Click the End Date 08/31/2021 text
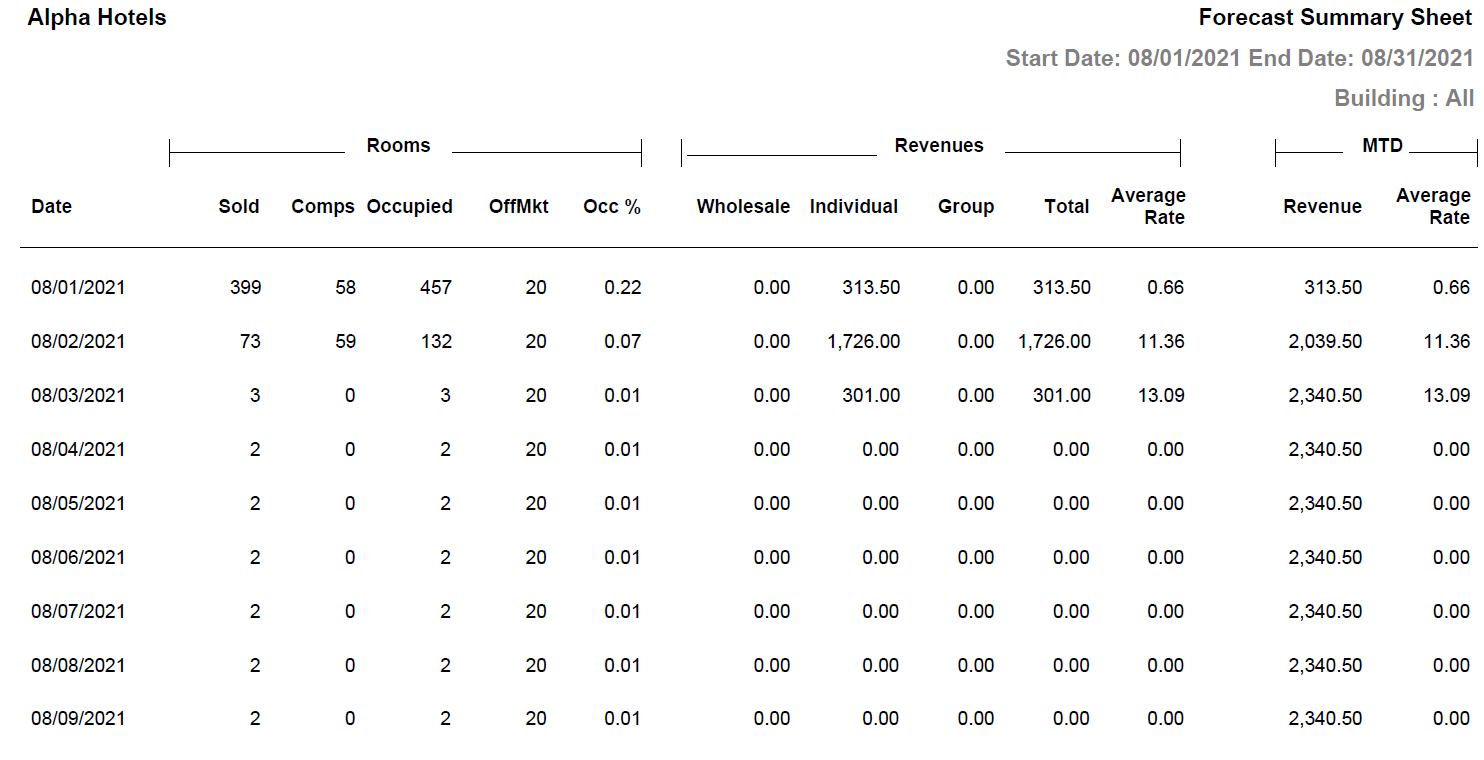This screenshot has width=1484, height=760. point(1358,58)
